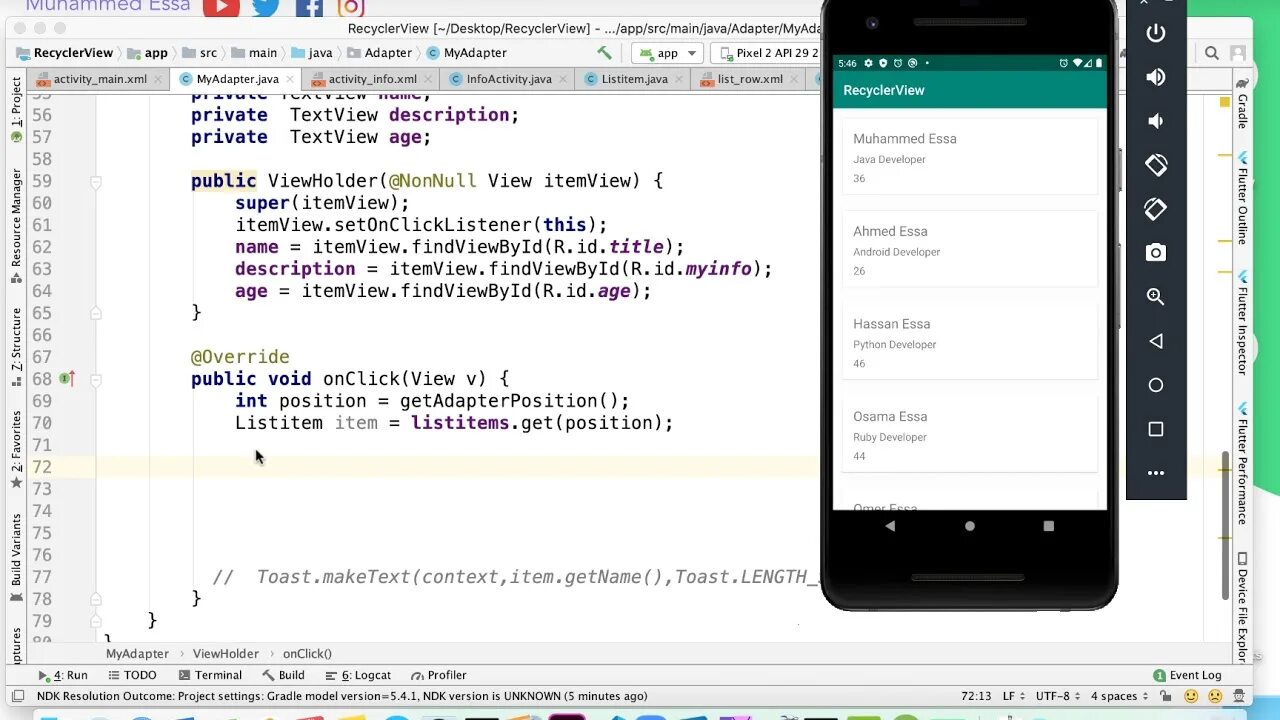Switch to the Listitem.java tab
The image size is (1280, 720).
634,79
